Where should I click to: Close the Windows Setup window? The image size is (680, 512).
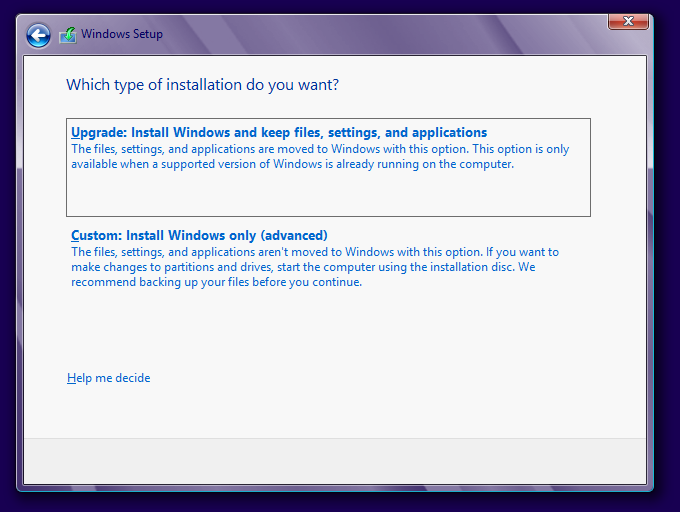[x=628, y=21]
